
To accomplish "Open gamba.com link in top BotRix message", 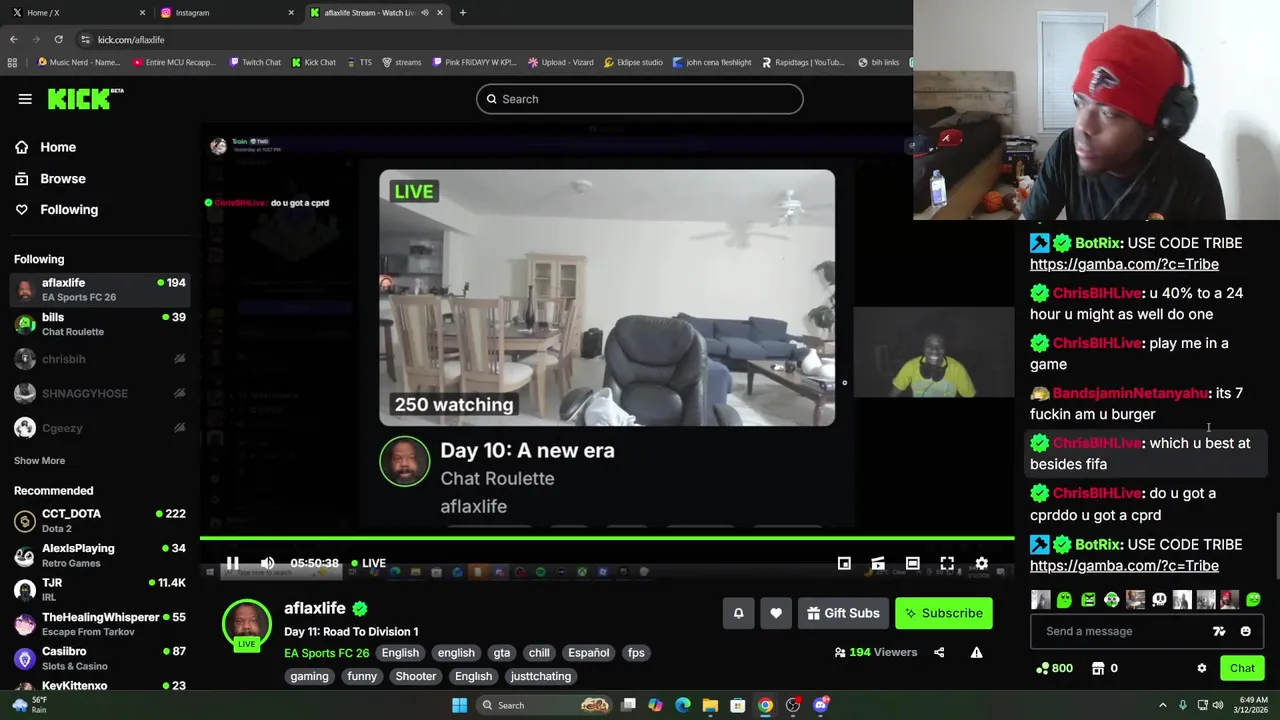I will [x=1124, y=264].
